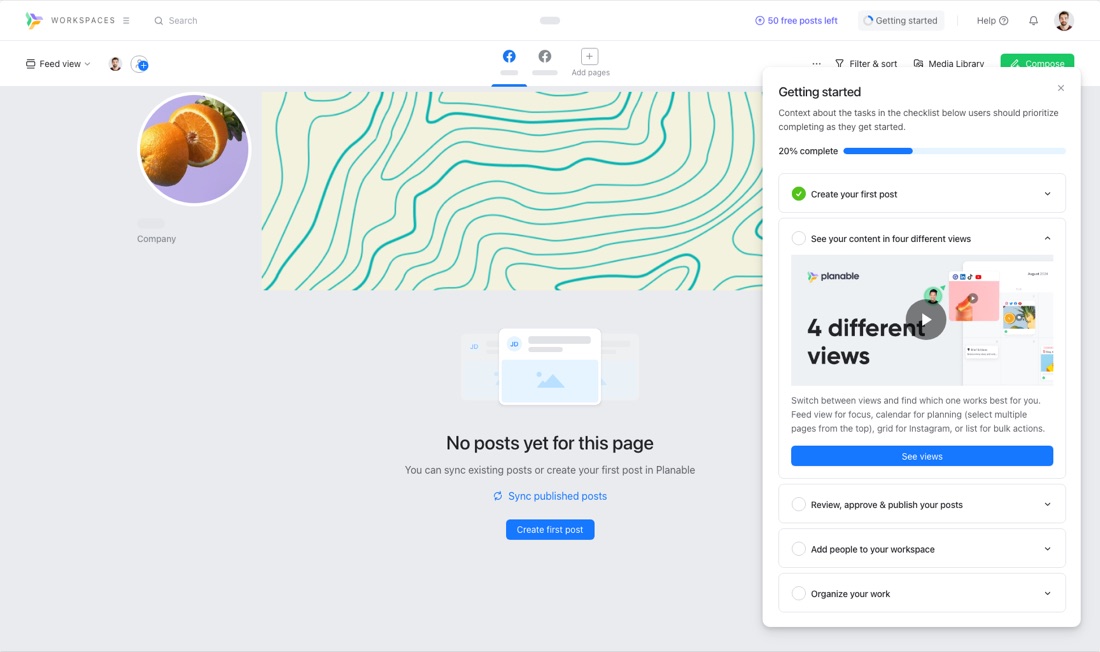Click the Planable logo icon

(33, 20)
